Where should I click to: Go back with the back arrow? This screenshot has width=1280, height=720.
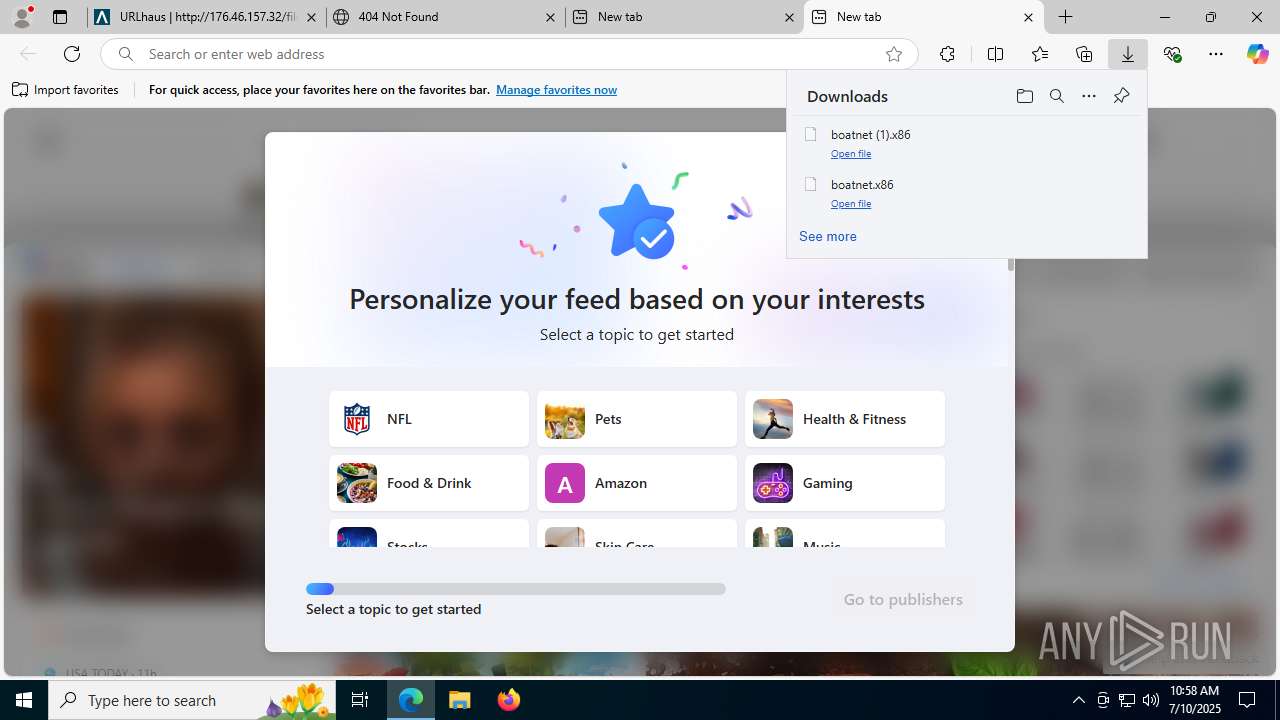click(x=28, y=54)
